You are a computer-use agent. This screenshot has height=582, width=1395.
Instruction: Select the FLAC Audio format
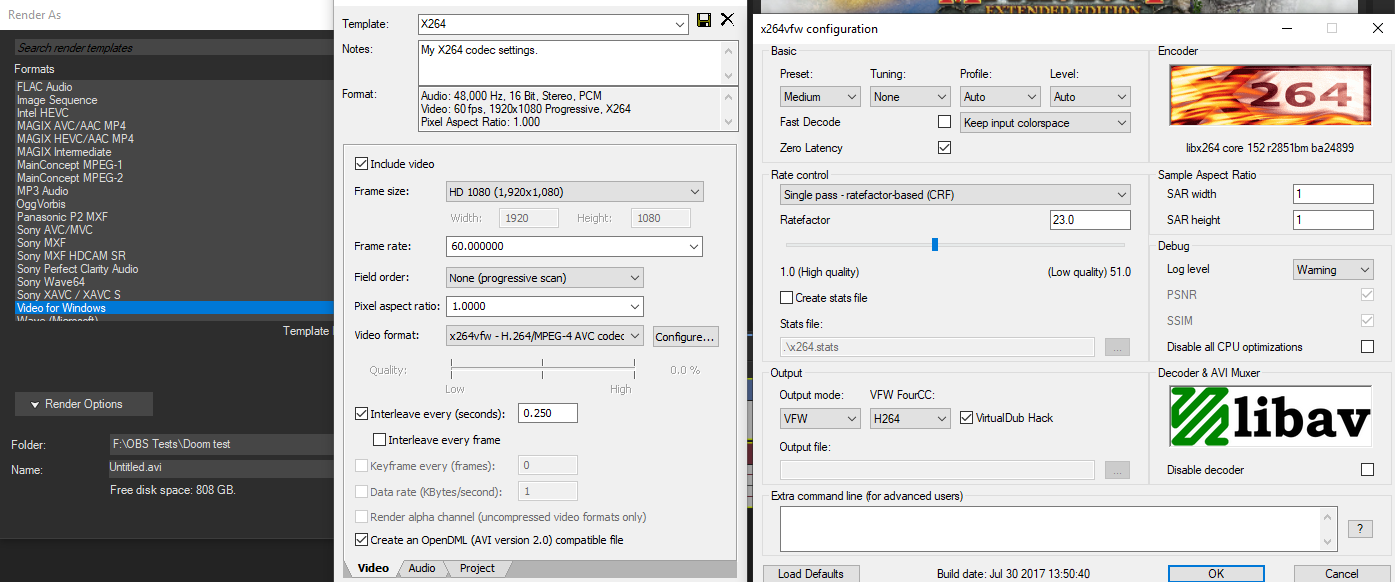pos(174,87)
